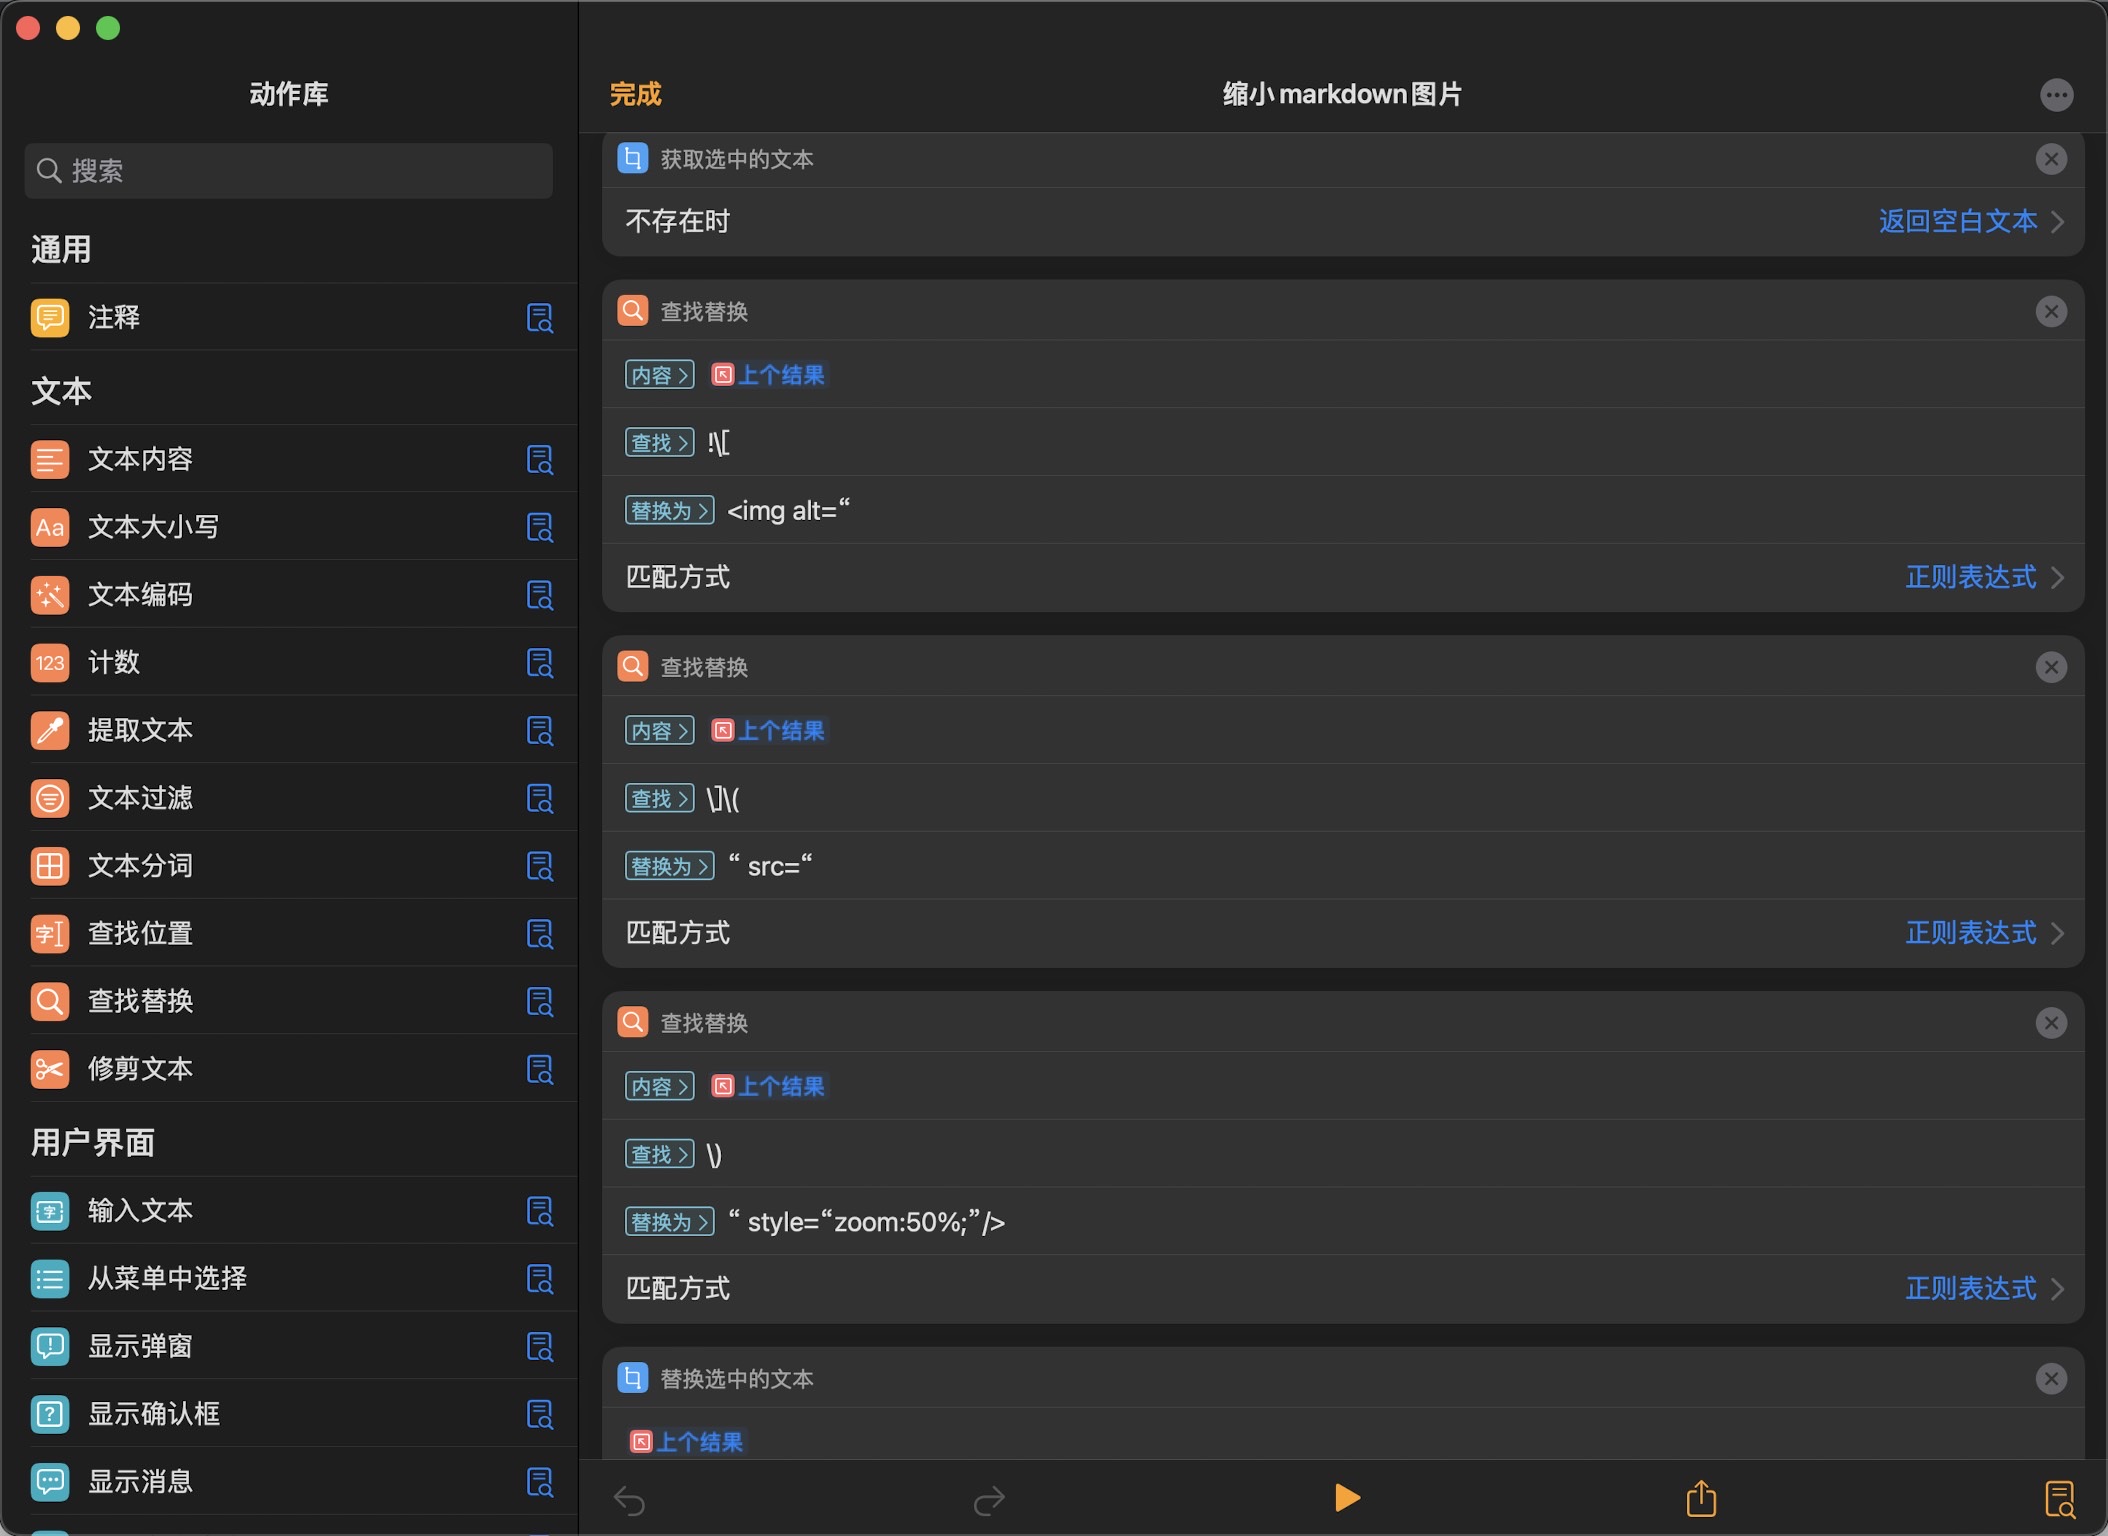
Task: Open documentation for 显示弹窗
Action: click(x=540, y=1346)
